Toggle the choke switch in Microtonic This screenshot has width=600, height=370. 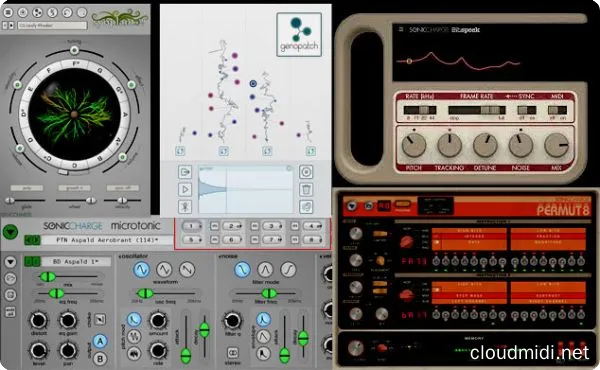tap(100, 319)
